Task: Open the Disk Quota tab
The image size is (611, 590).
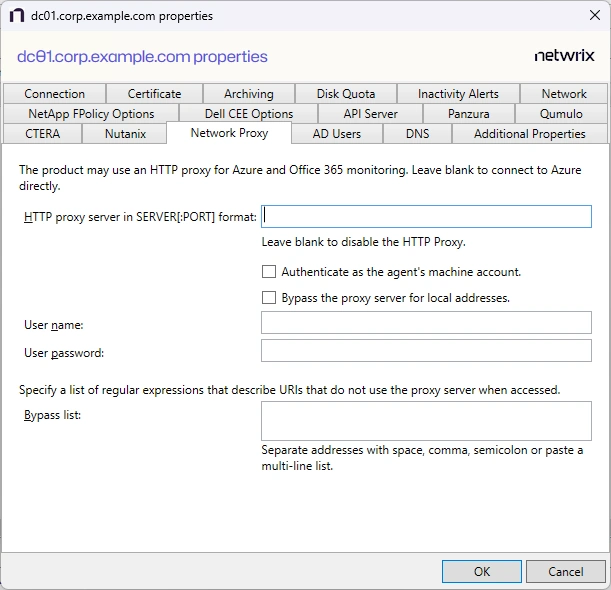Action: pyautogui.click(x=346, y=94)
